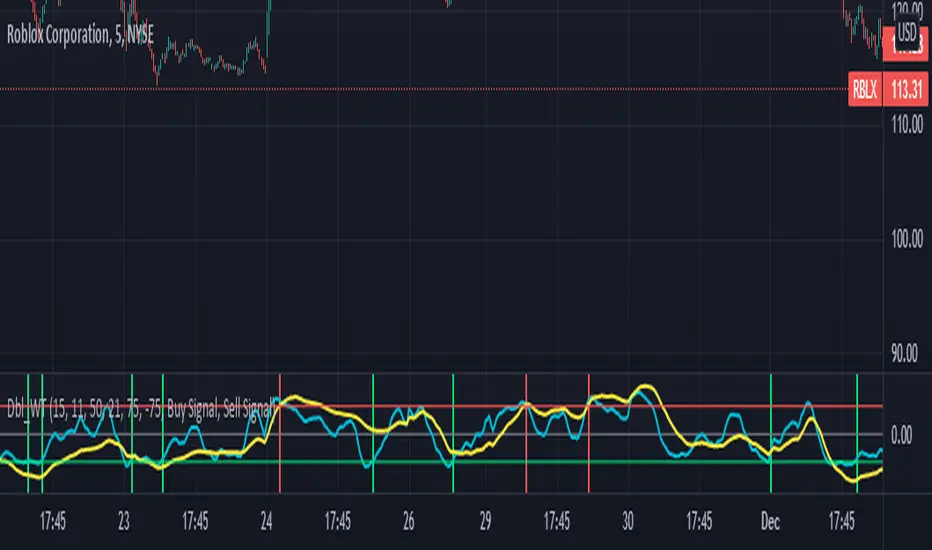Click the 113.31 last price label

coord(906,90)
